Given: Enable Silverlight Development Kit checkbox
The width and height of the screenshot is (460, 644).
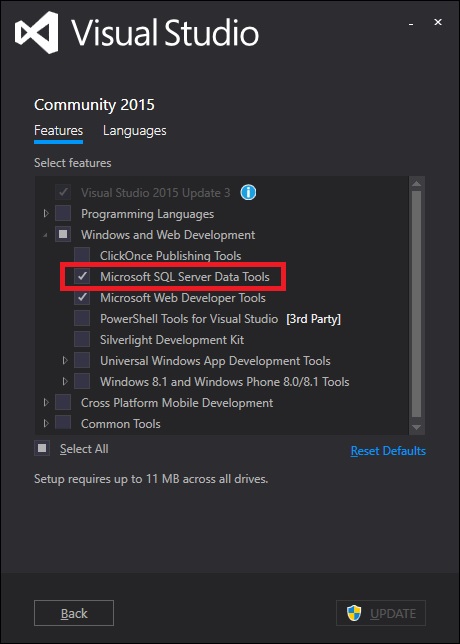Looking at the screenshot, I should point(82,339).
